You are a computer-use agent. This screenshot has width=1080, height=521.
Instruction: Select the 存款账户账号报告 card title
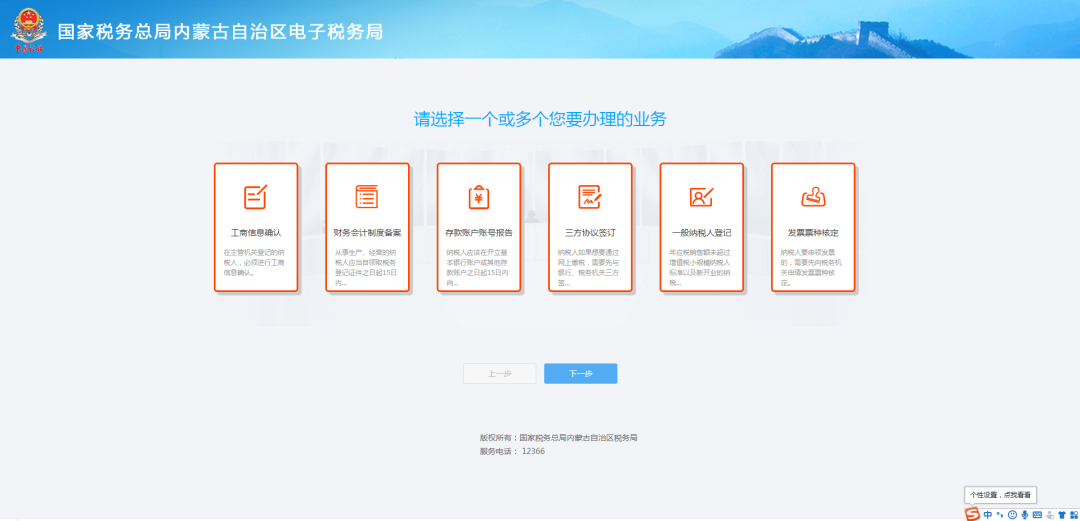[x=479, y=233]
